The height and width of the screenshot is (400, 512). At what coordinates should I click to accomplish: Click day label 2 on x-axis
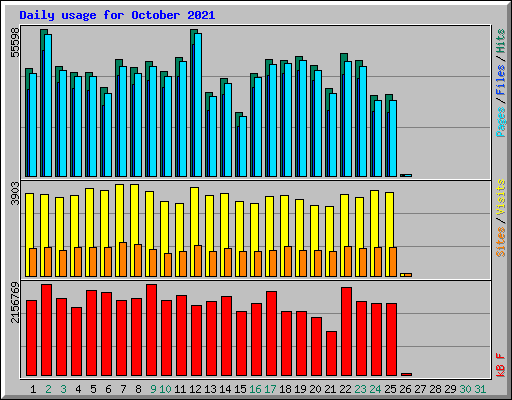(48, 389)
